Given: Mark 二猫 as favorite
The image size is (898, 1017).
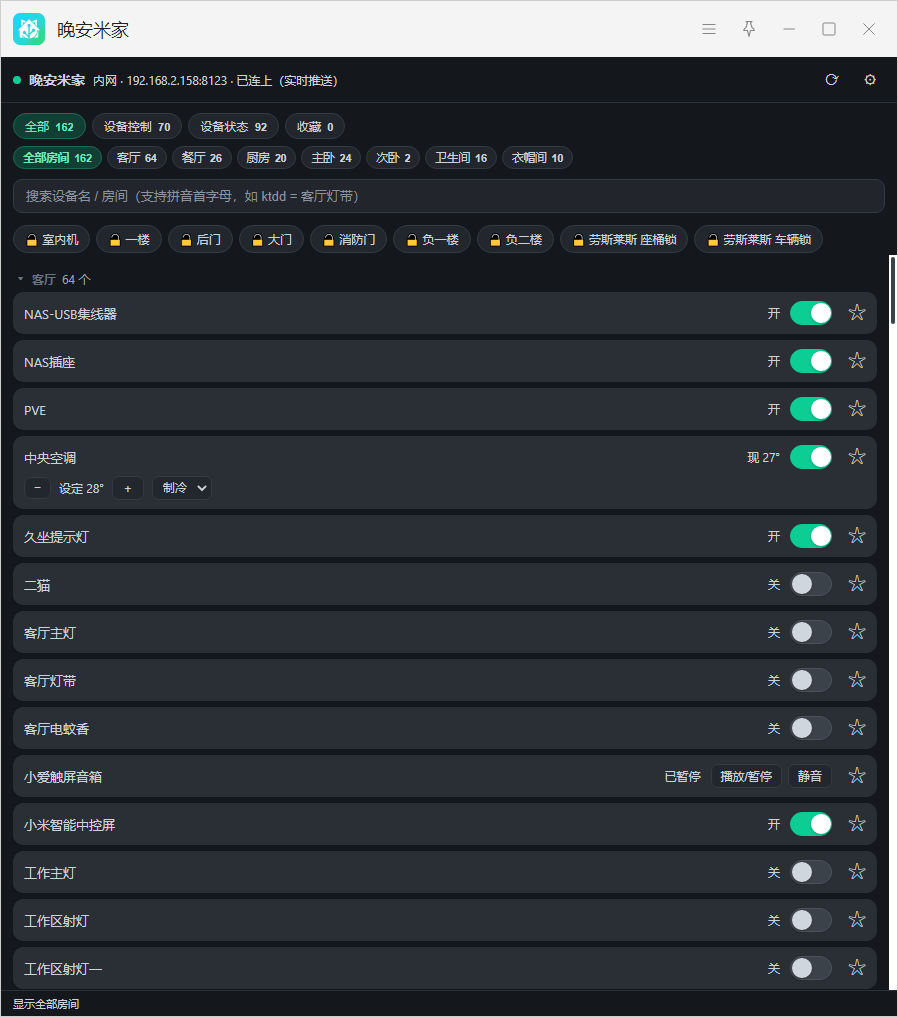Looking at the screenshot, I should [x=857, y=584].
